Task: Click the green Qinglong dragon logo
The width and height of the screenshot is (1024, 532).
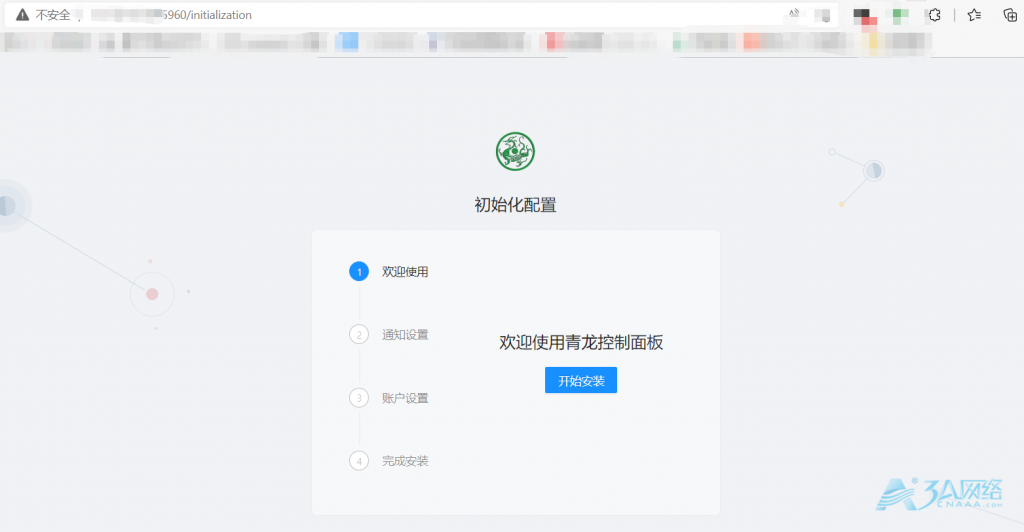Action: 515,151
